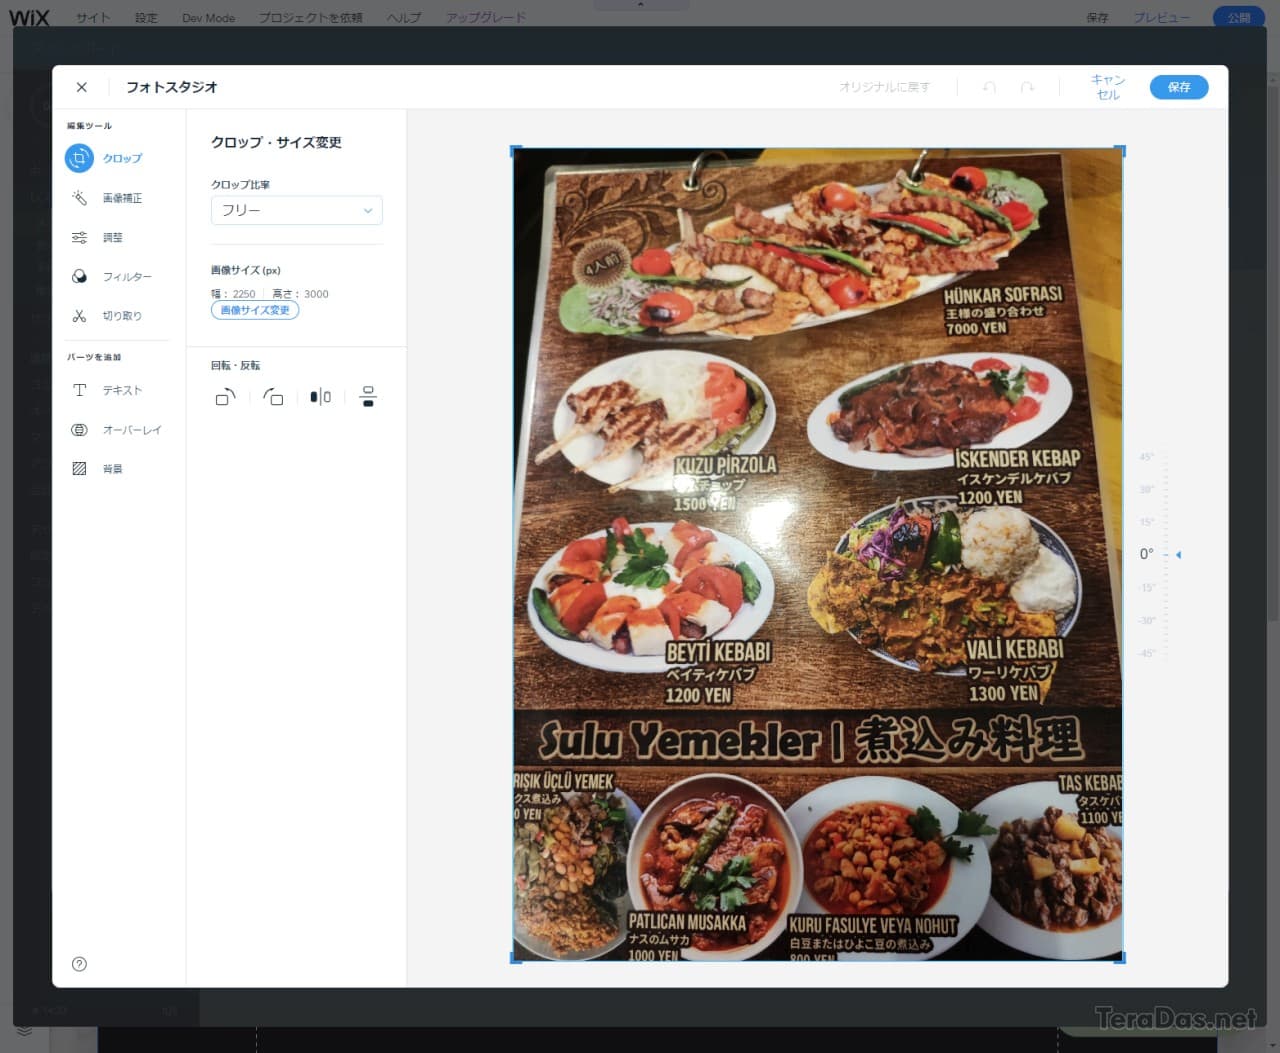Open the 画像補正 image enhance tool
Screen dimensions: 1280x1053
[x=105, y=198]
